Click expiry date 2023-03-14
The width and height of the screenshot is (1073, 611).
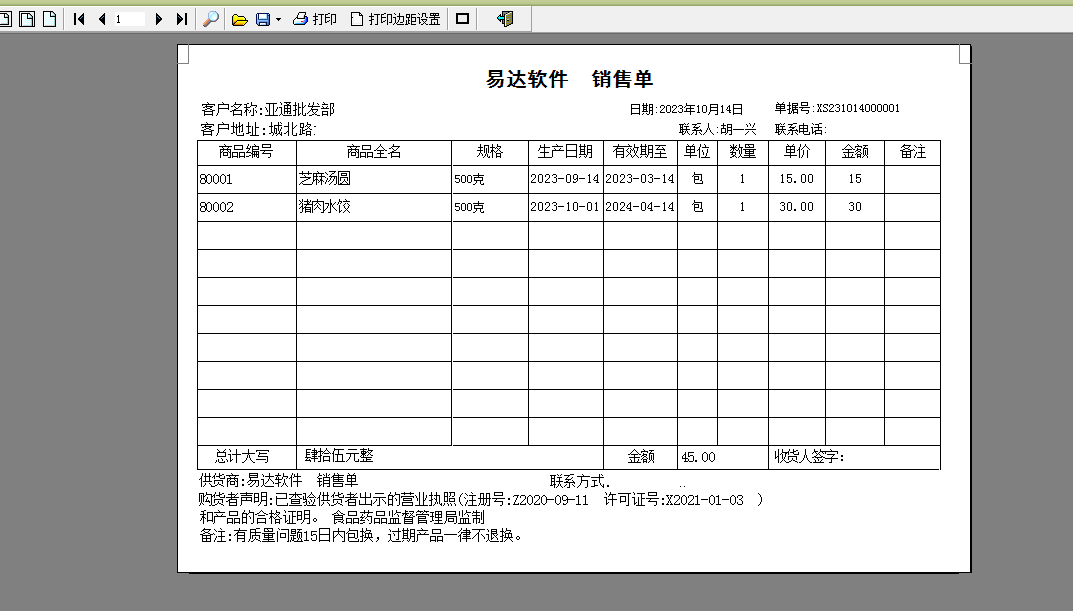(640, 179)
